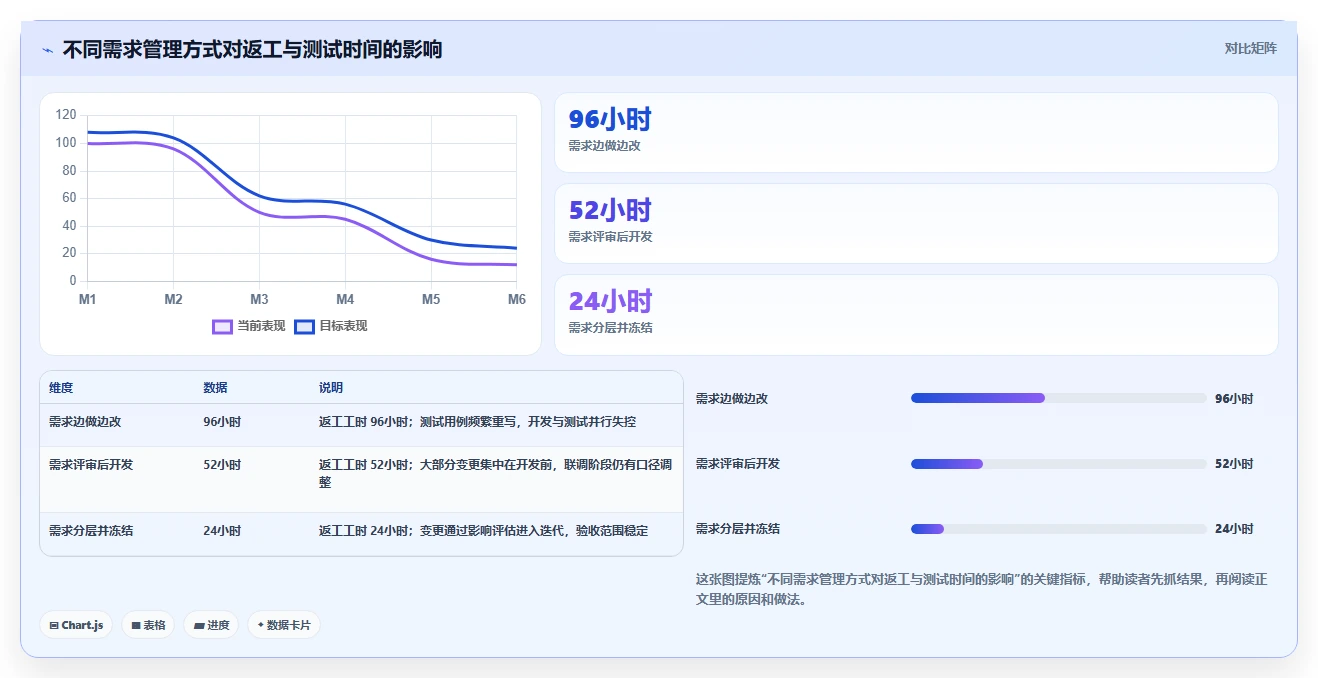
Task: Click the 数据卡片 tag chip
Action: (284, 625)
